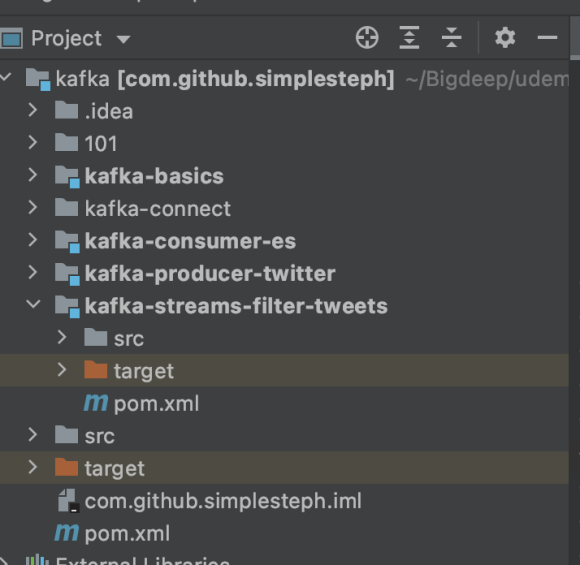Select nested pom.xml file name
This screenshot has height=565, width=580.
pos(156,404)
